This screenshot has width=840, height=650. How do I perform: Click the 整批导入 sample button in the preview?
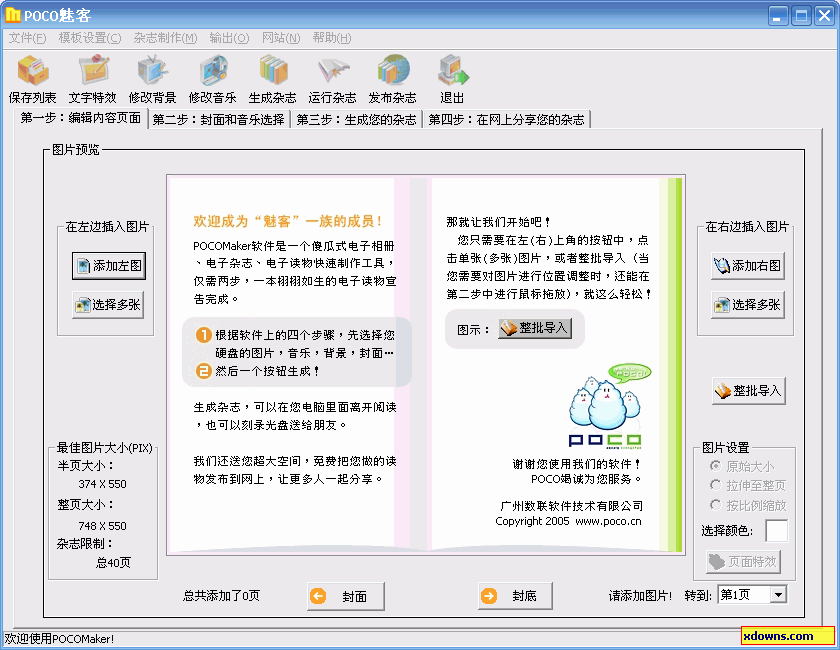coord(535,328)
